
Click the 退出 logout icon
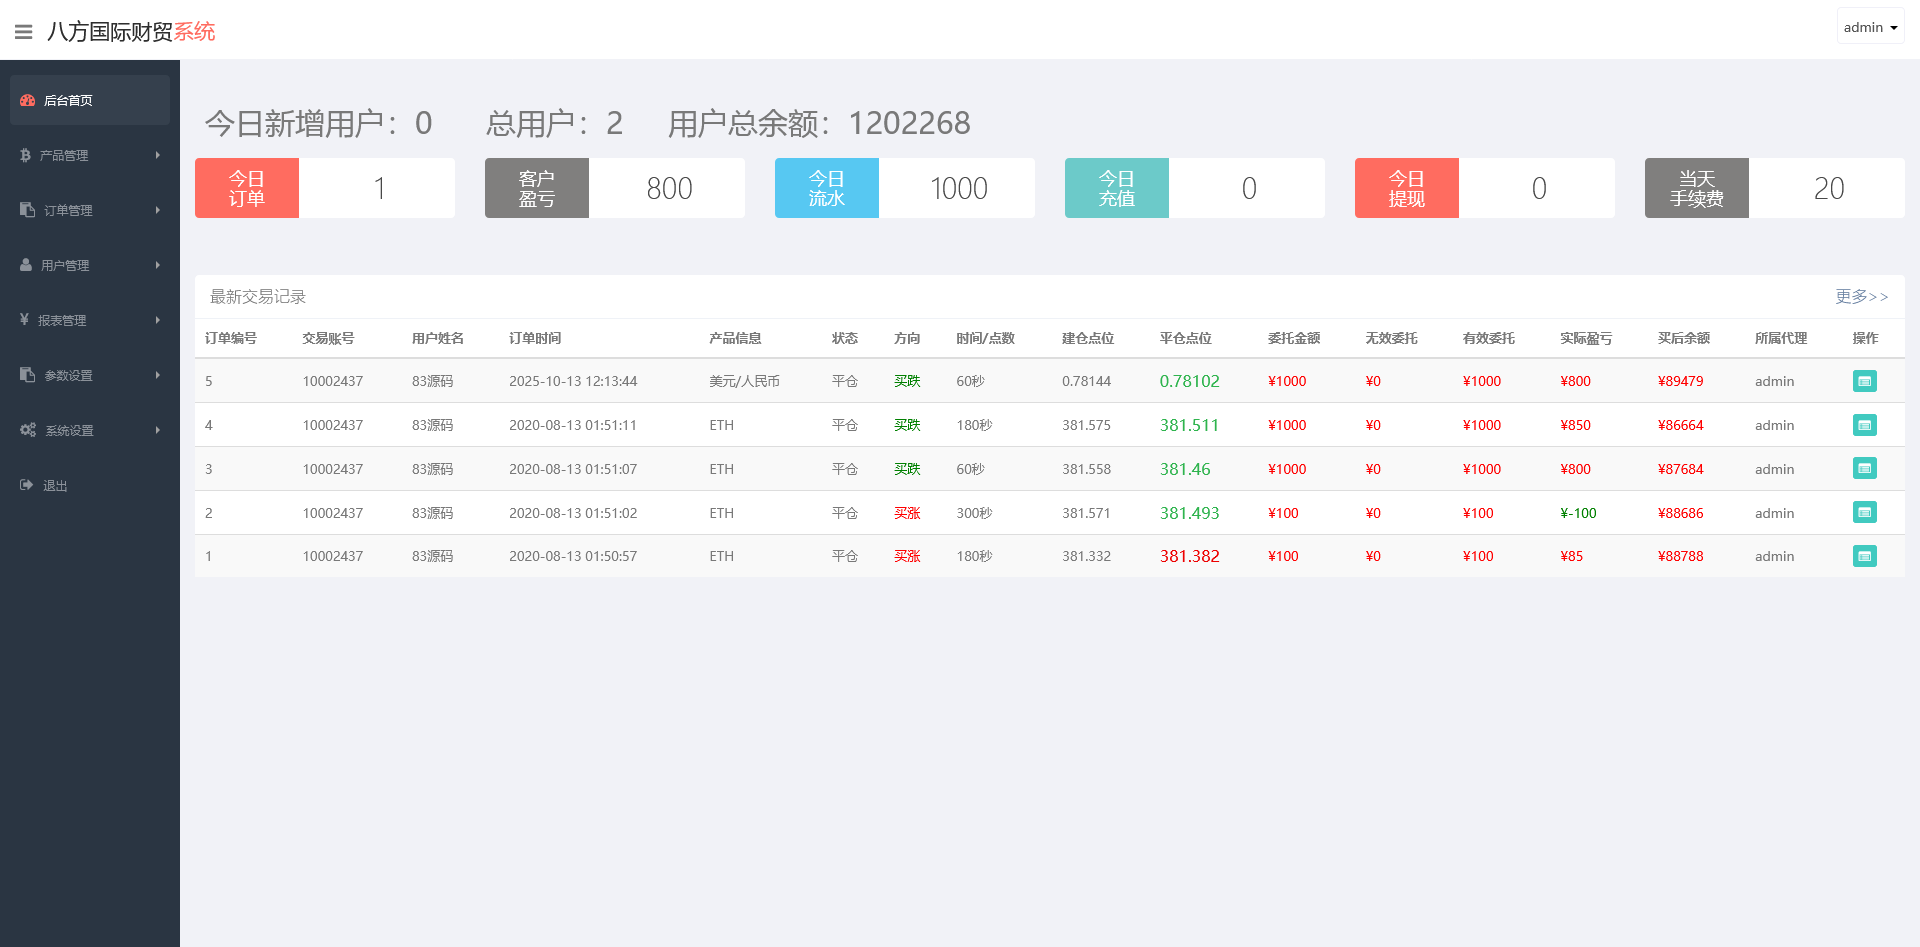point(27,485)
